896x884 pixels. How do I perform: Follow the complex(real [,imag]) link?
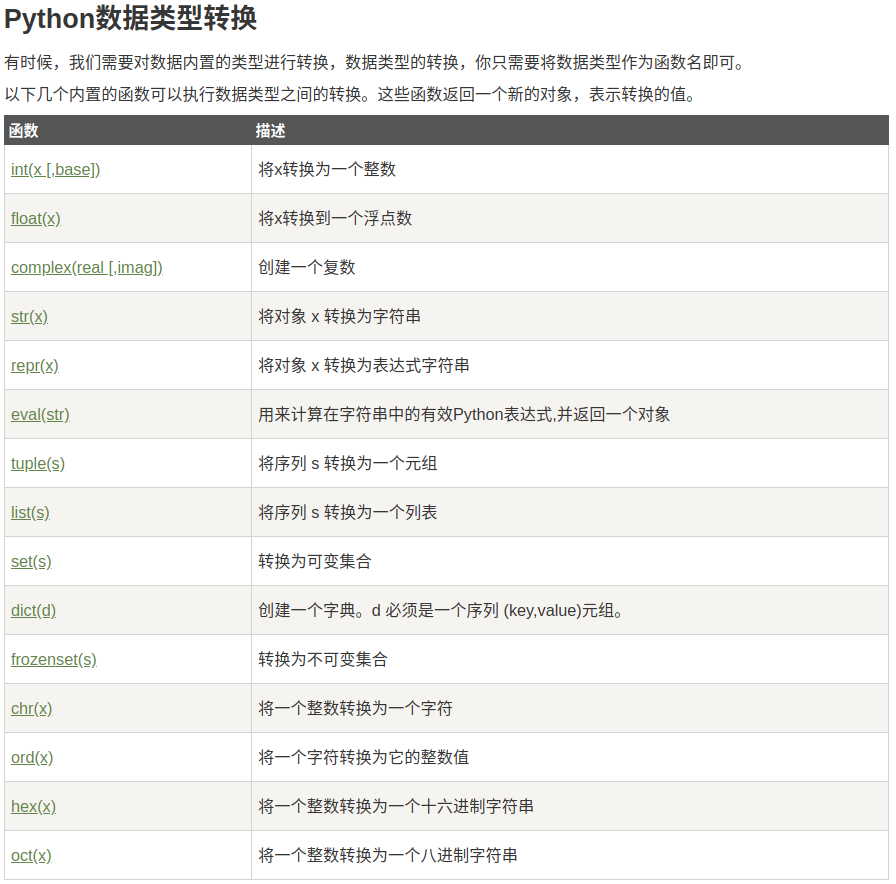[x=87, y=268]
